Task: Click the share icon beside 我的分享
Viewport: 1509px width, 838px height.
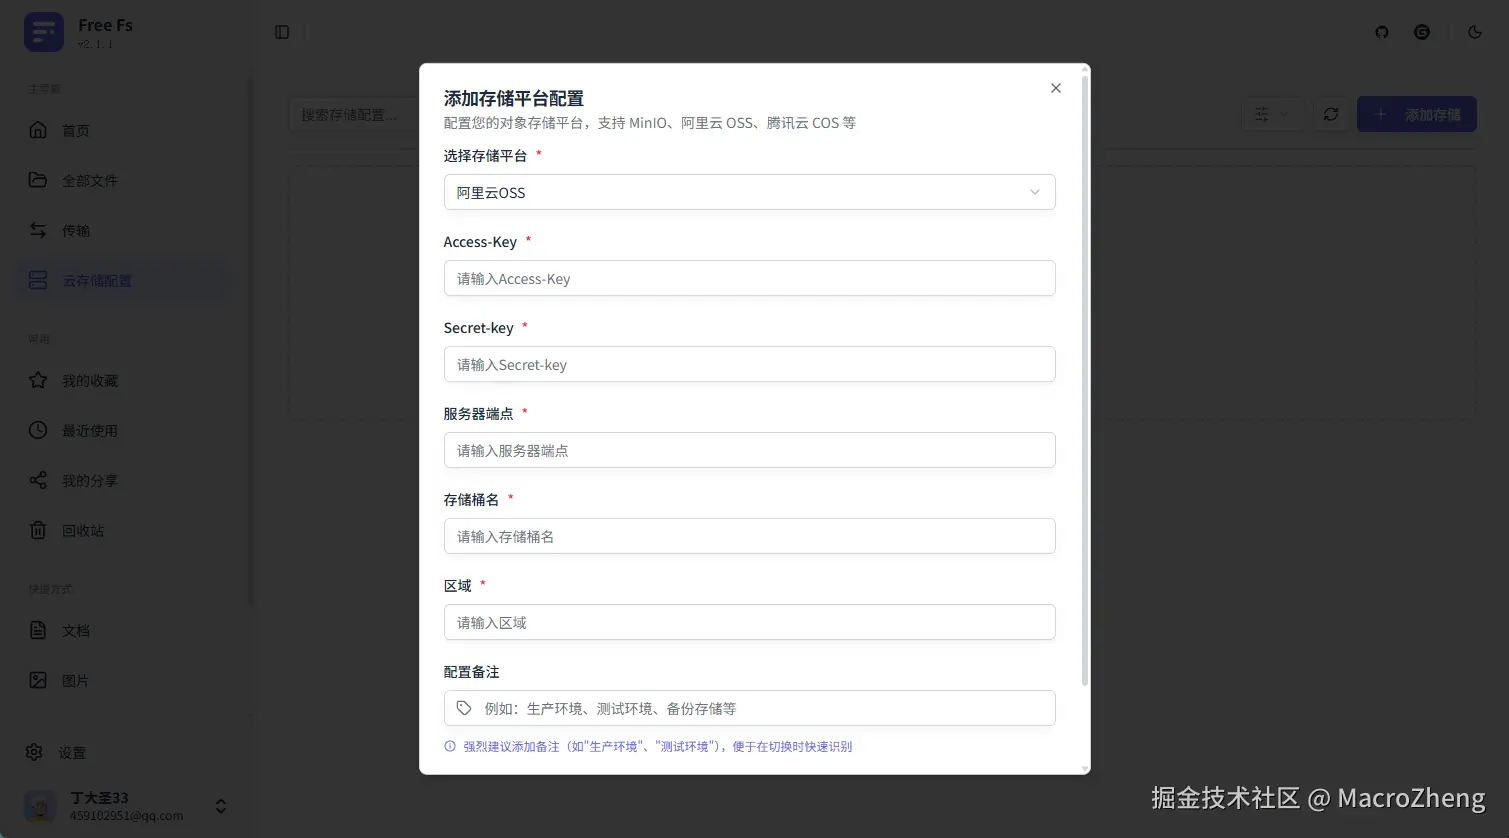Action: 38,480
